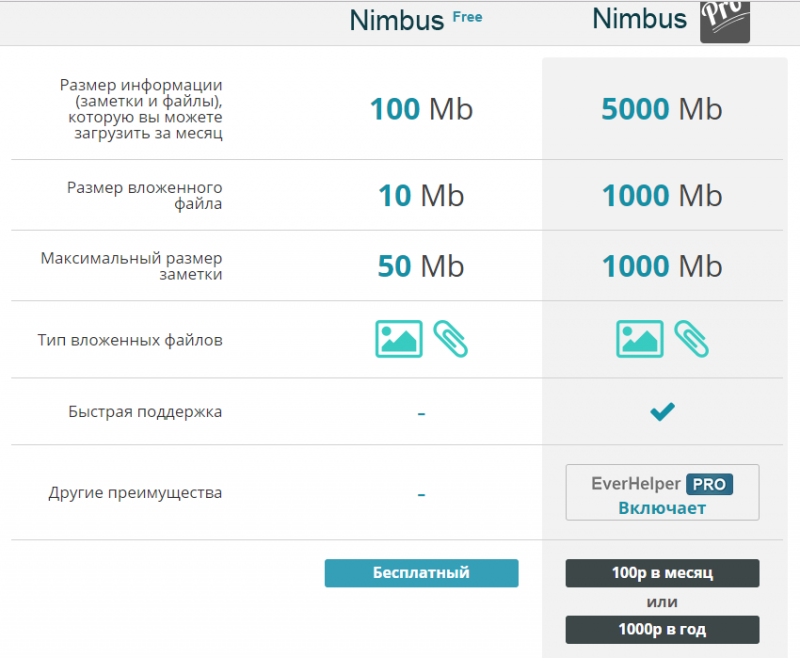Click the image icon in Free column

tap(399, 339)
